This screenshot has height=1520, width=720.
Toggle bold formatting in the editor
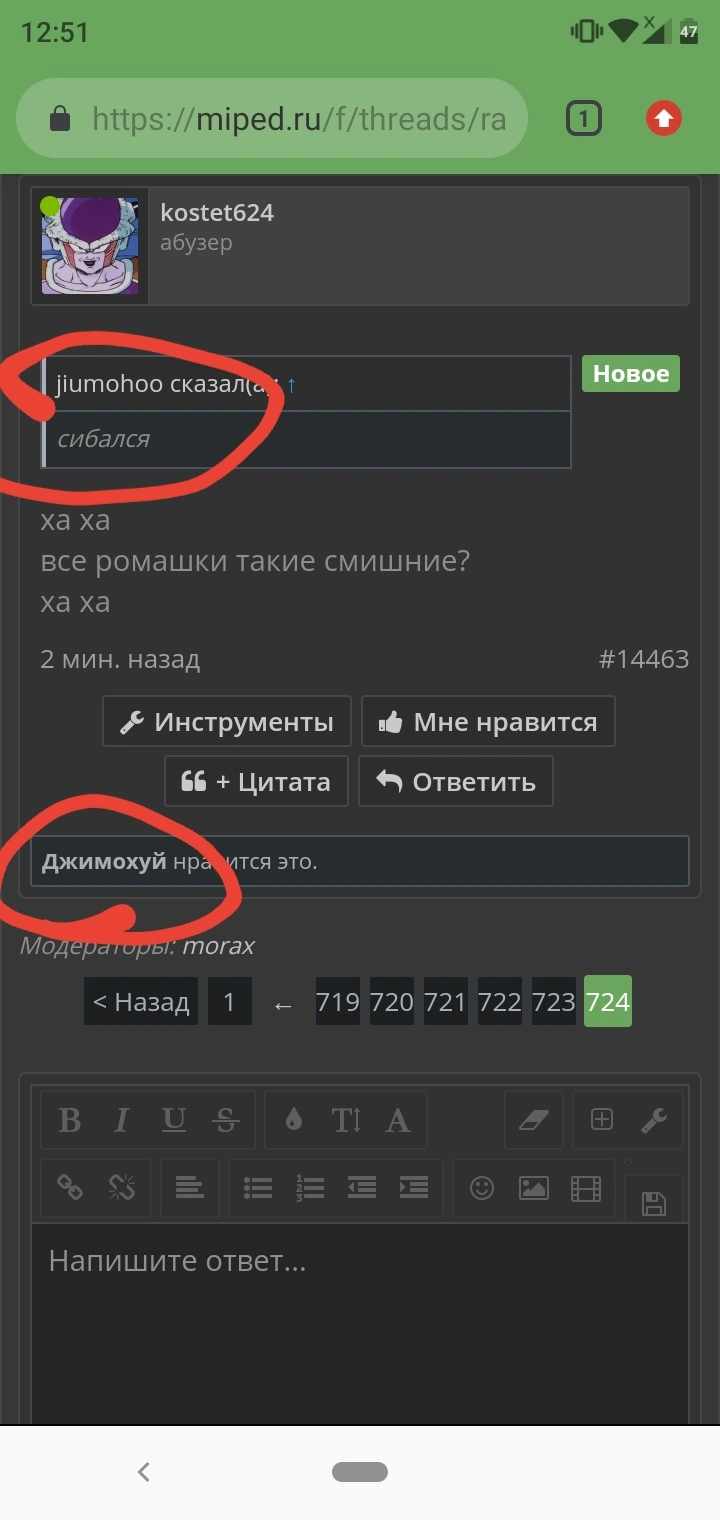pyautogui.click(x=70, y=1120)
